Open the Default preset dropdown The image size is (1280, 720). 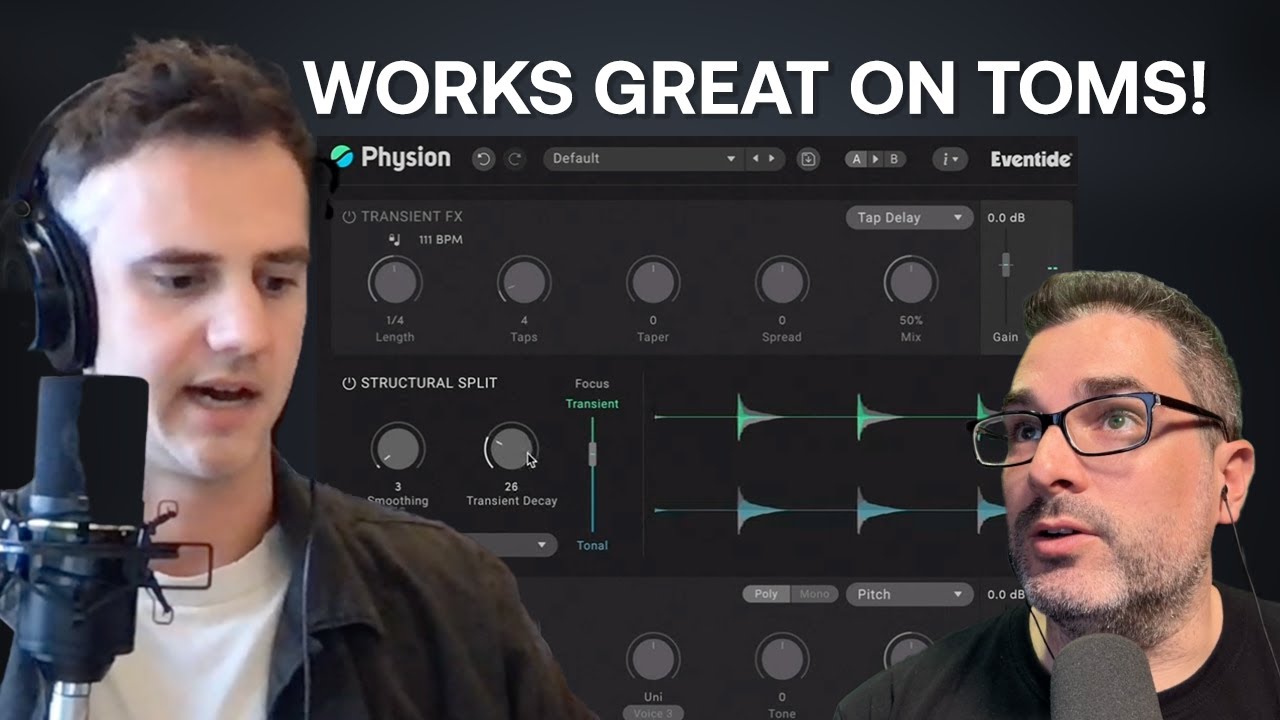click(x=644, y=158)
